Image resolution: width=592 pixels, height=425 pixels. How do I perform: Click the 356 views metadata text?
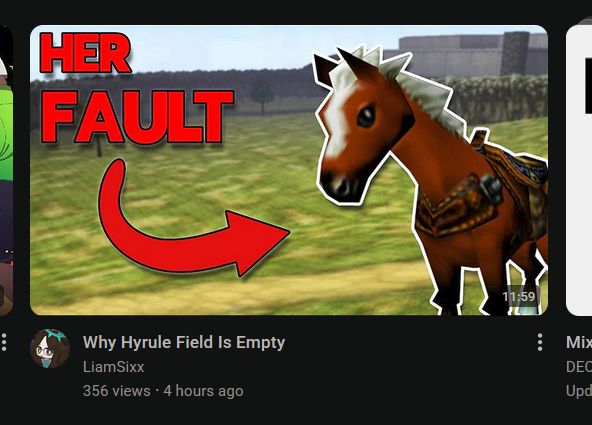[x=117, y=391]
